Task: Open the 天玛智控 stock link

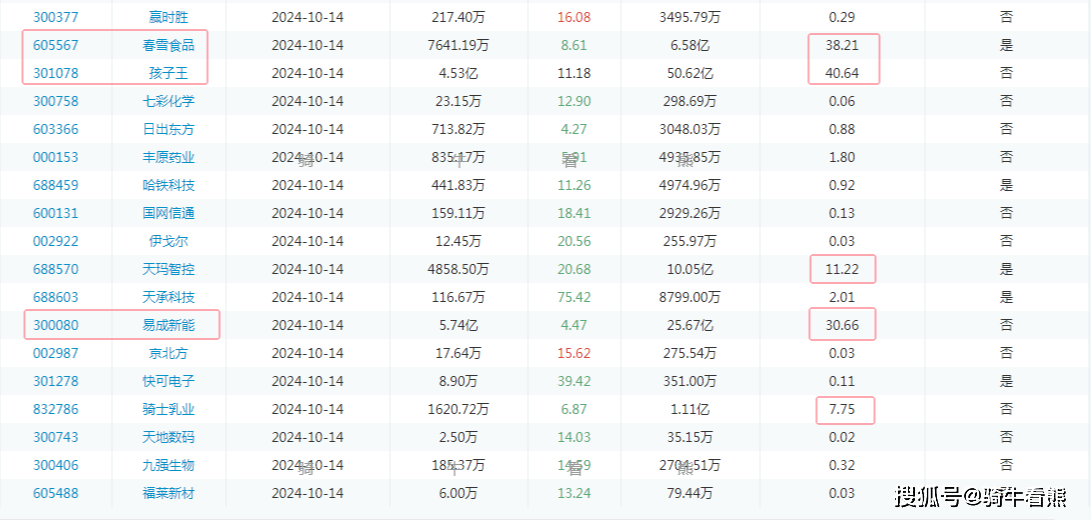Action: click(x=168, y=269)
